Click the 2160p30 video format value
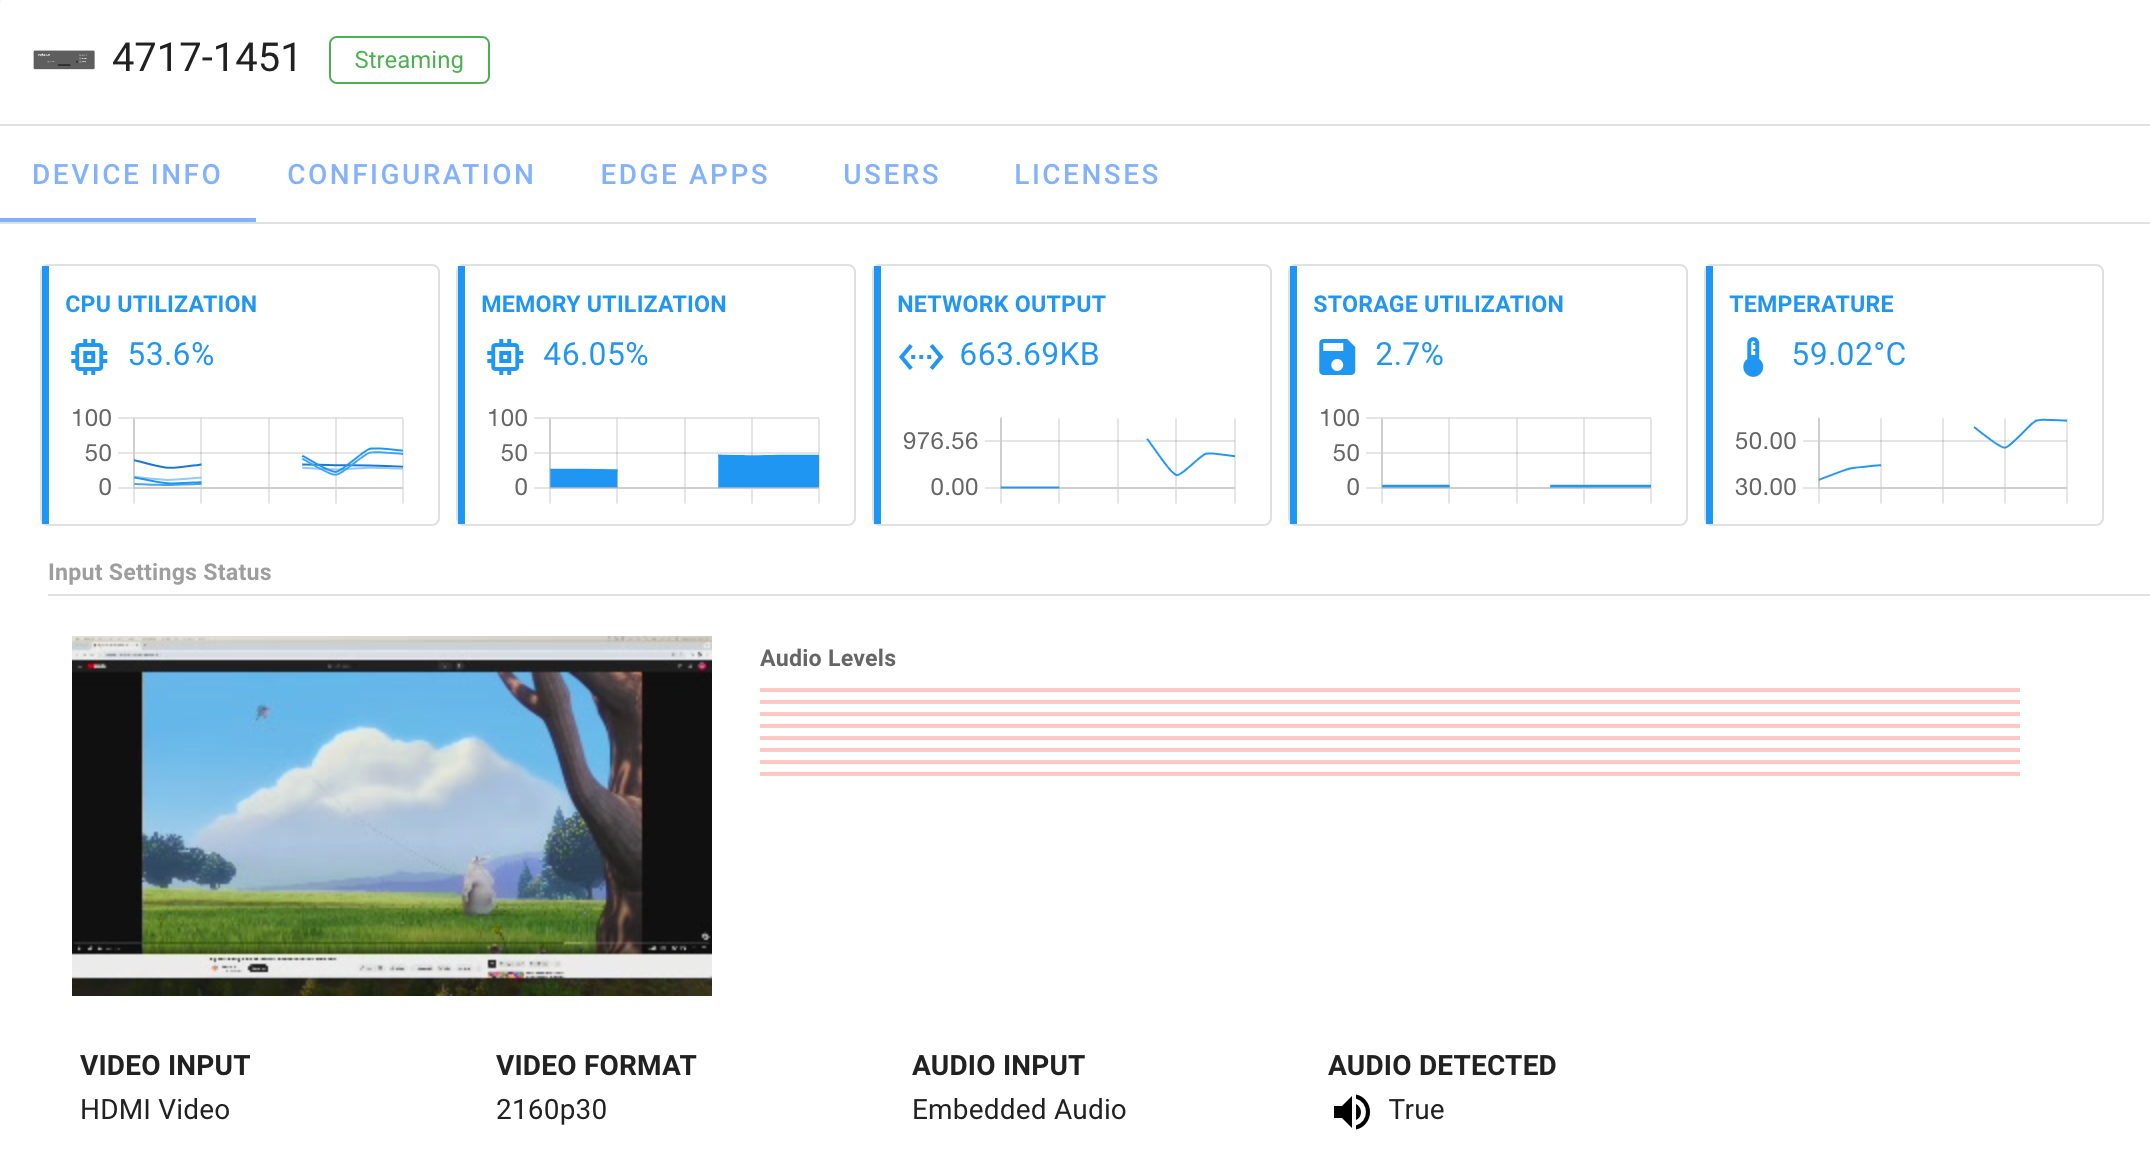The height and width of the screenshot is (1158, 2150). point(551,1110)
